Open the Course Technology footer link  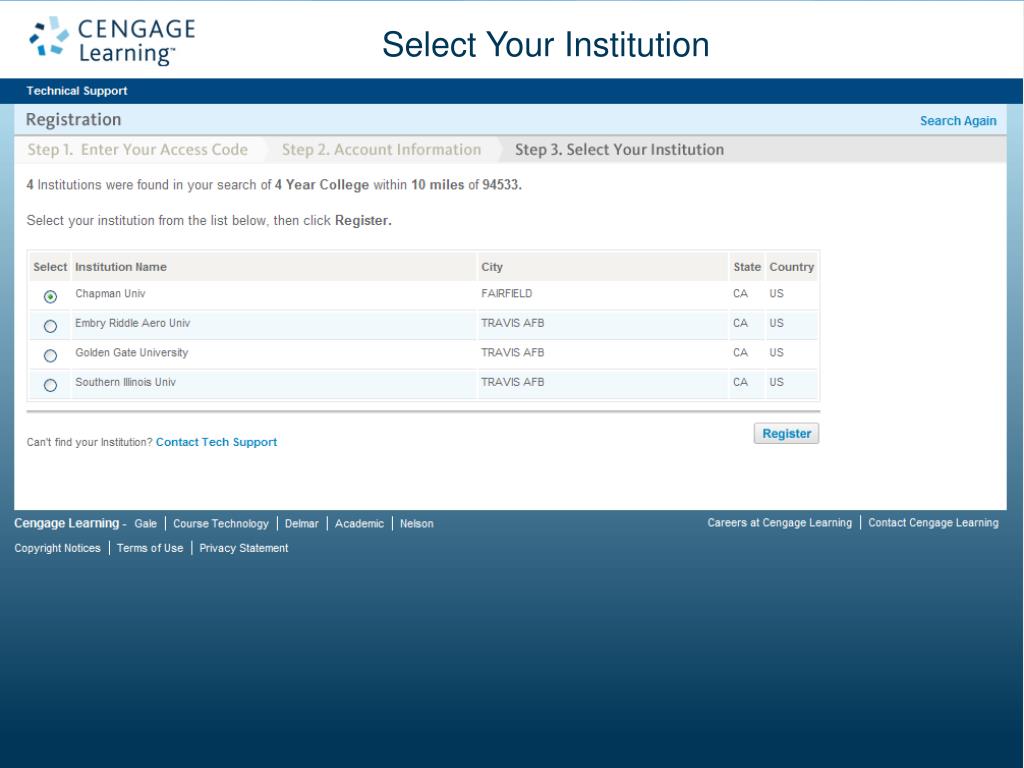pos(221,524)
